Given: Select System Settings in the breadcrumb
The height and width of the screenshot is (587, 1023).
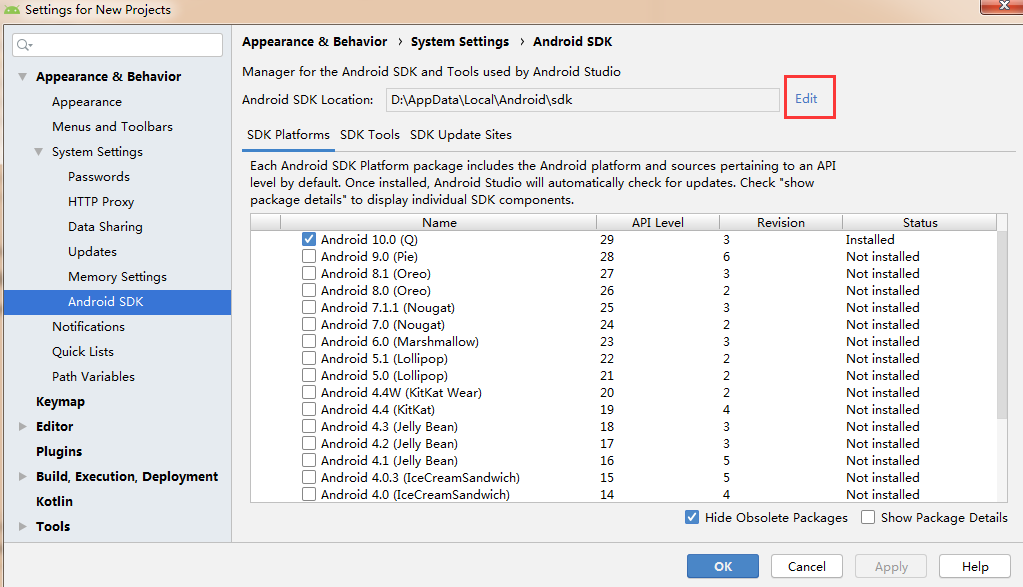Looking at the screenshot, I should [x=460, y=41].
